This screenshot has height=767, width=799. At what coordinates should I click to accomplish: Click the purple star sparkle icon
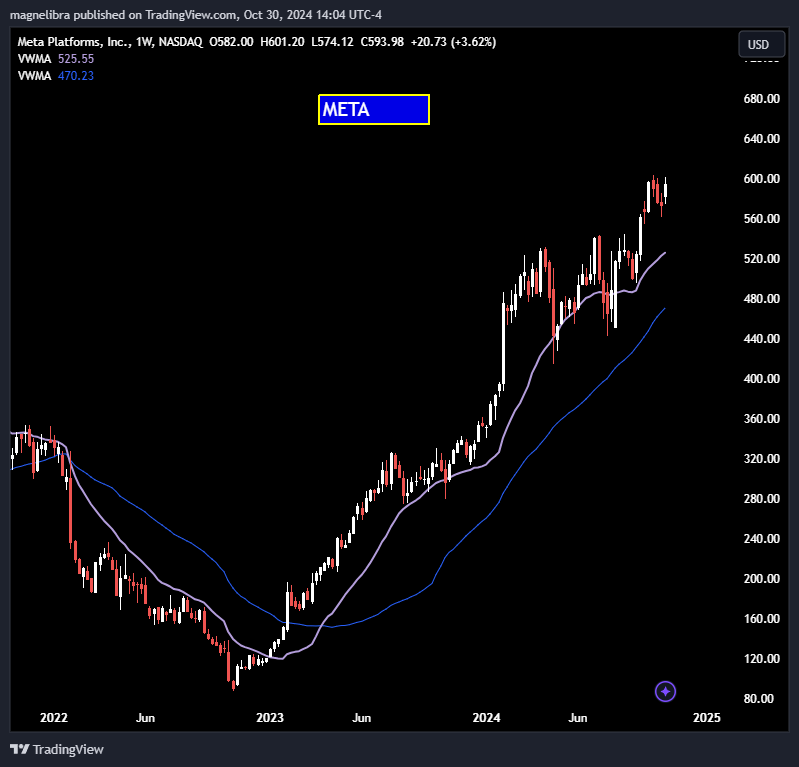665,692
